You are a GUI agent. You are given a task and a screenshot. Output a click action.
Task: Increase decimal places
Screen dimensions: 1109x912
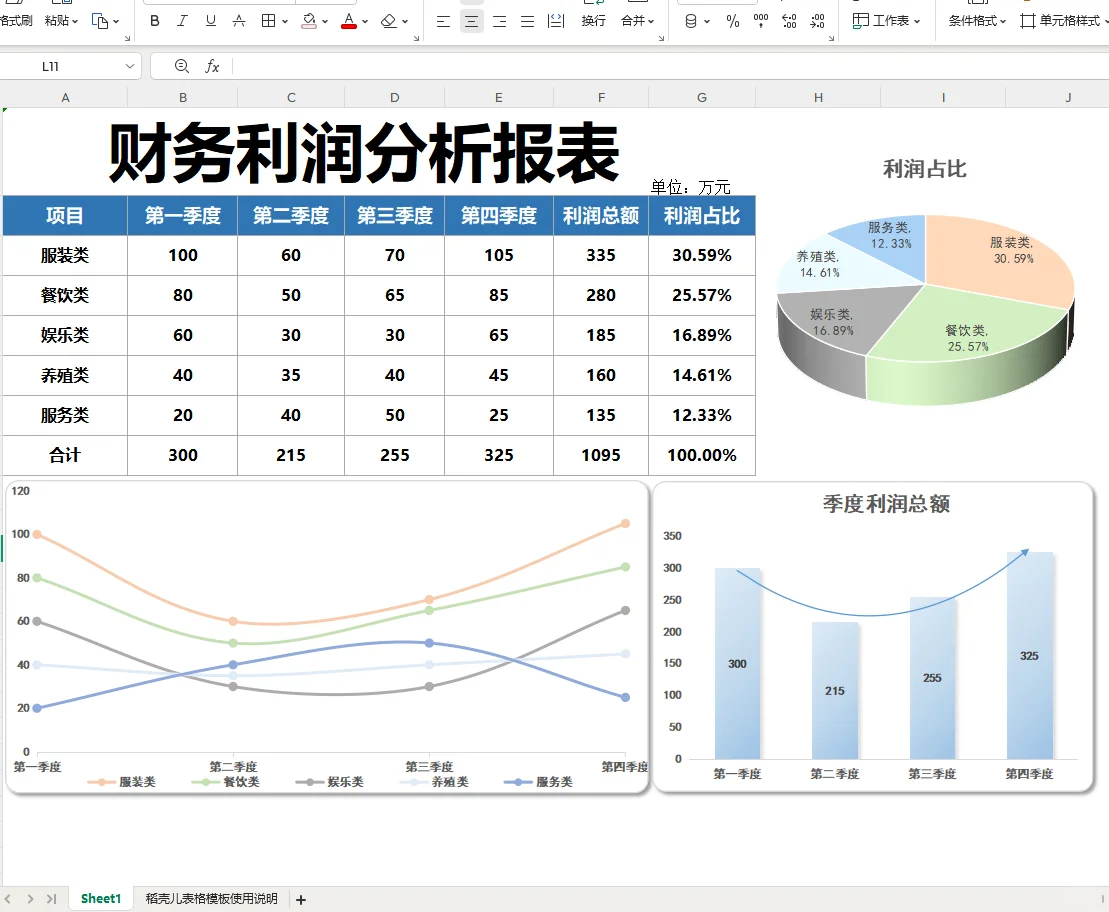(x=789, y=21)
